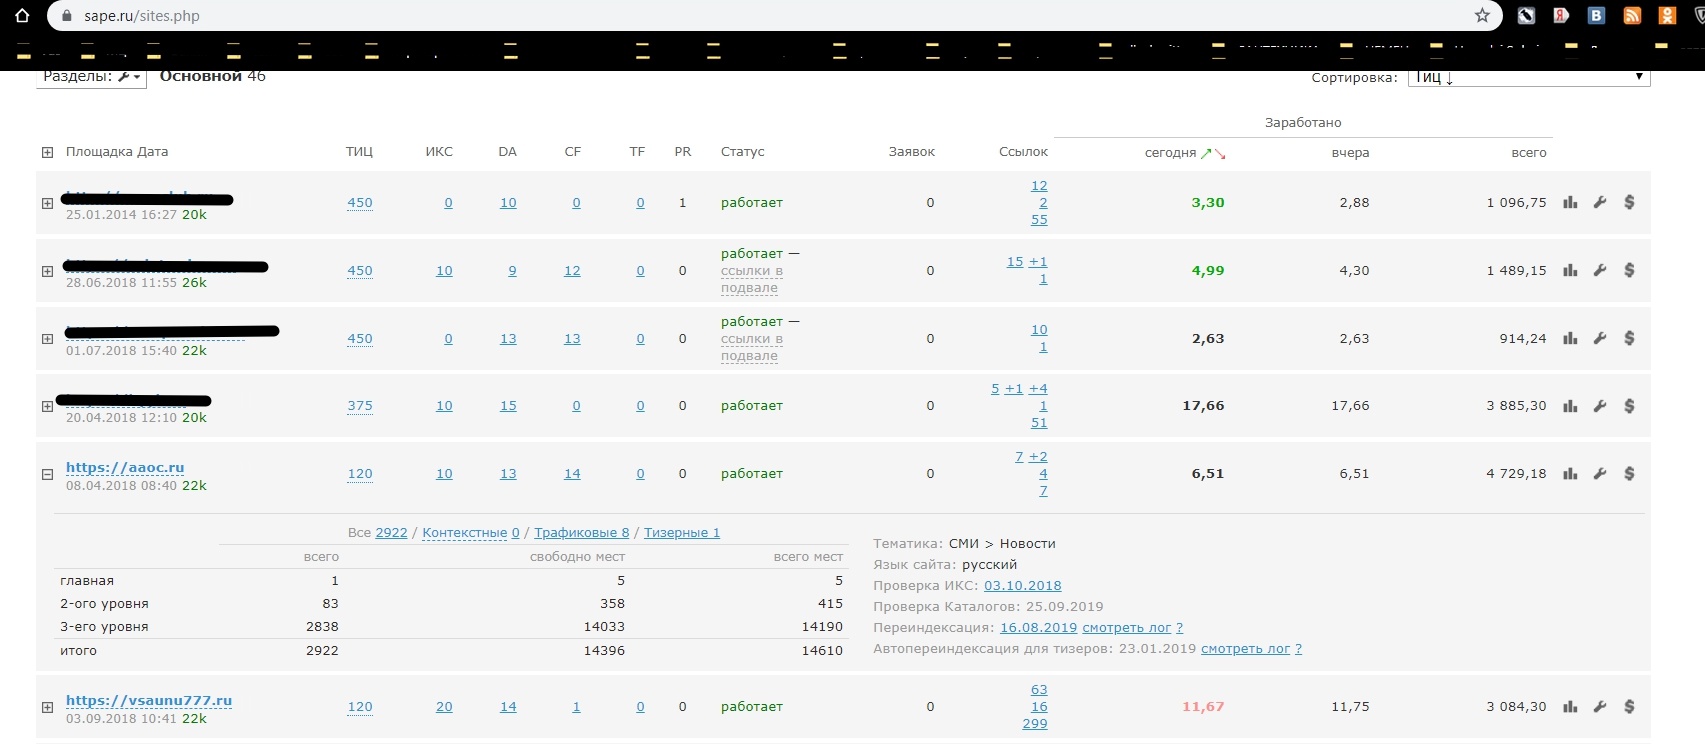This screenshot has width=1705, height=744.
Task: Open chart icon in the row totaling 3 885,30
Action: (1570, 406)
